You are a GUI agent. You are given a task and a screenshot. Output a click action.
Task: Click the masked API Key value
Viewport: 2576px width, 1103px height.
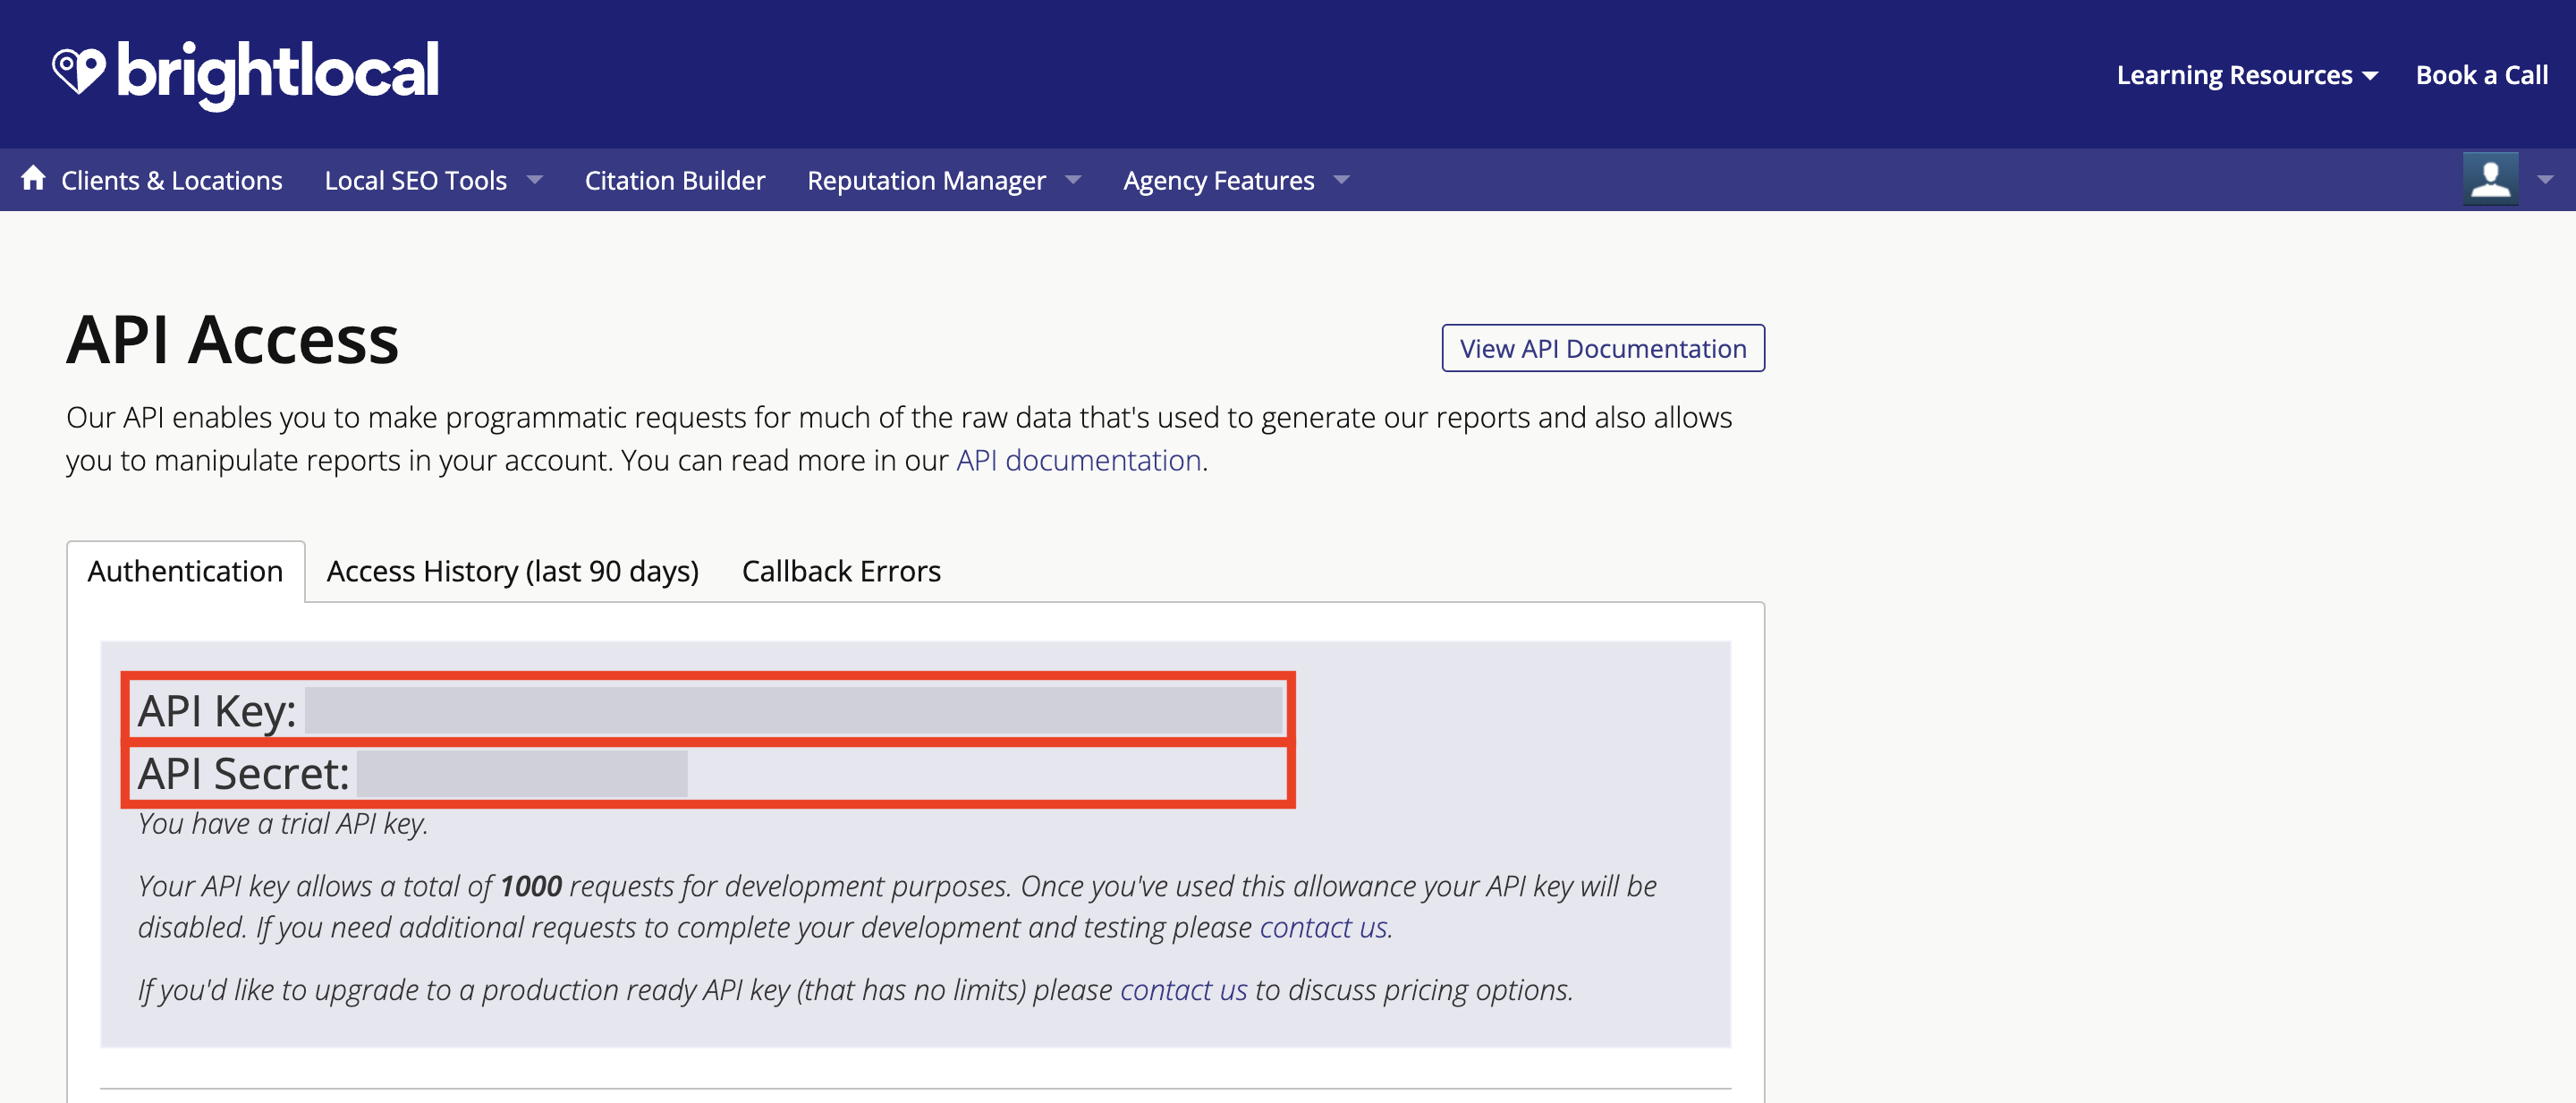tap(793, 710)
